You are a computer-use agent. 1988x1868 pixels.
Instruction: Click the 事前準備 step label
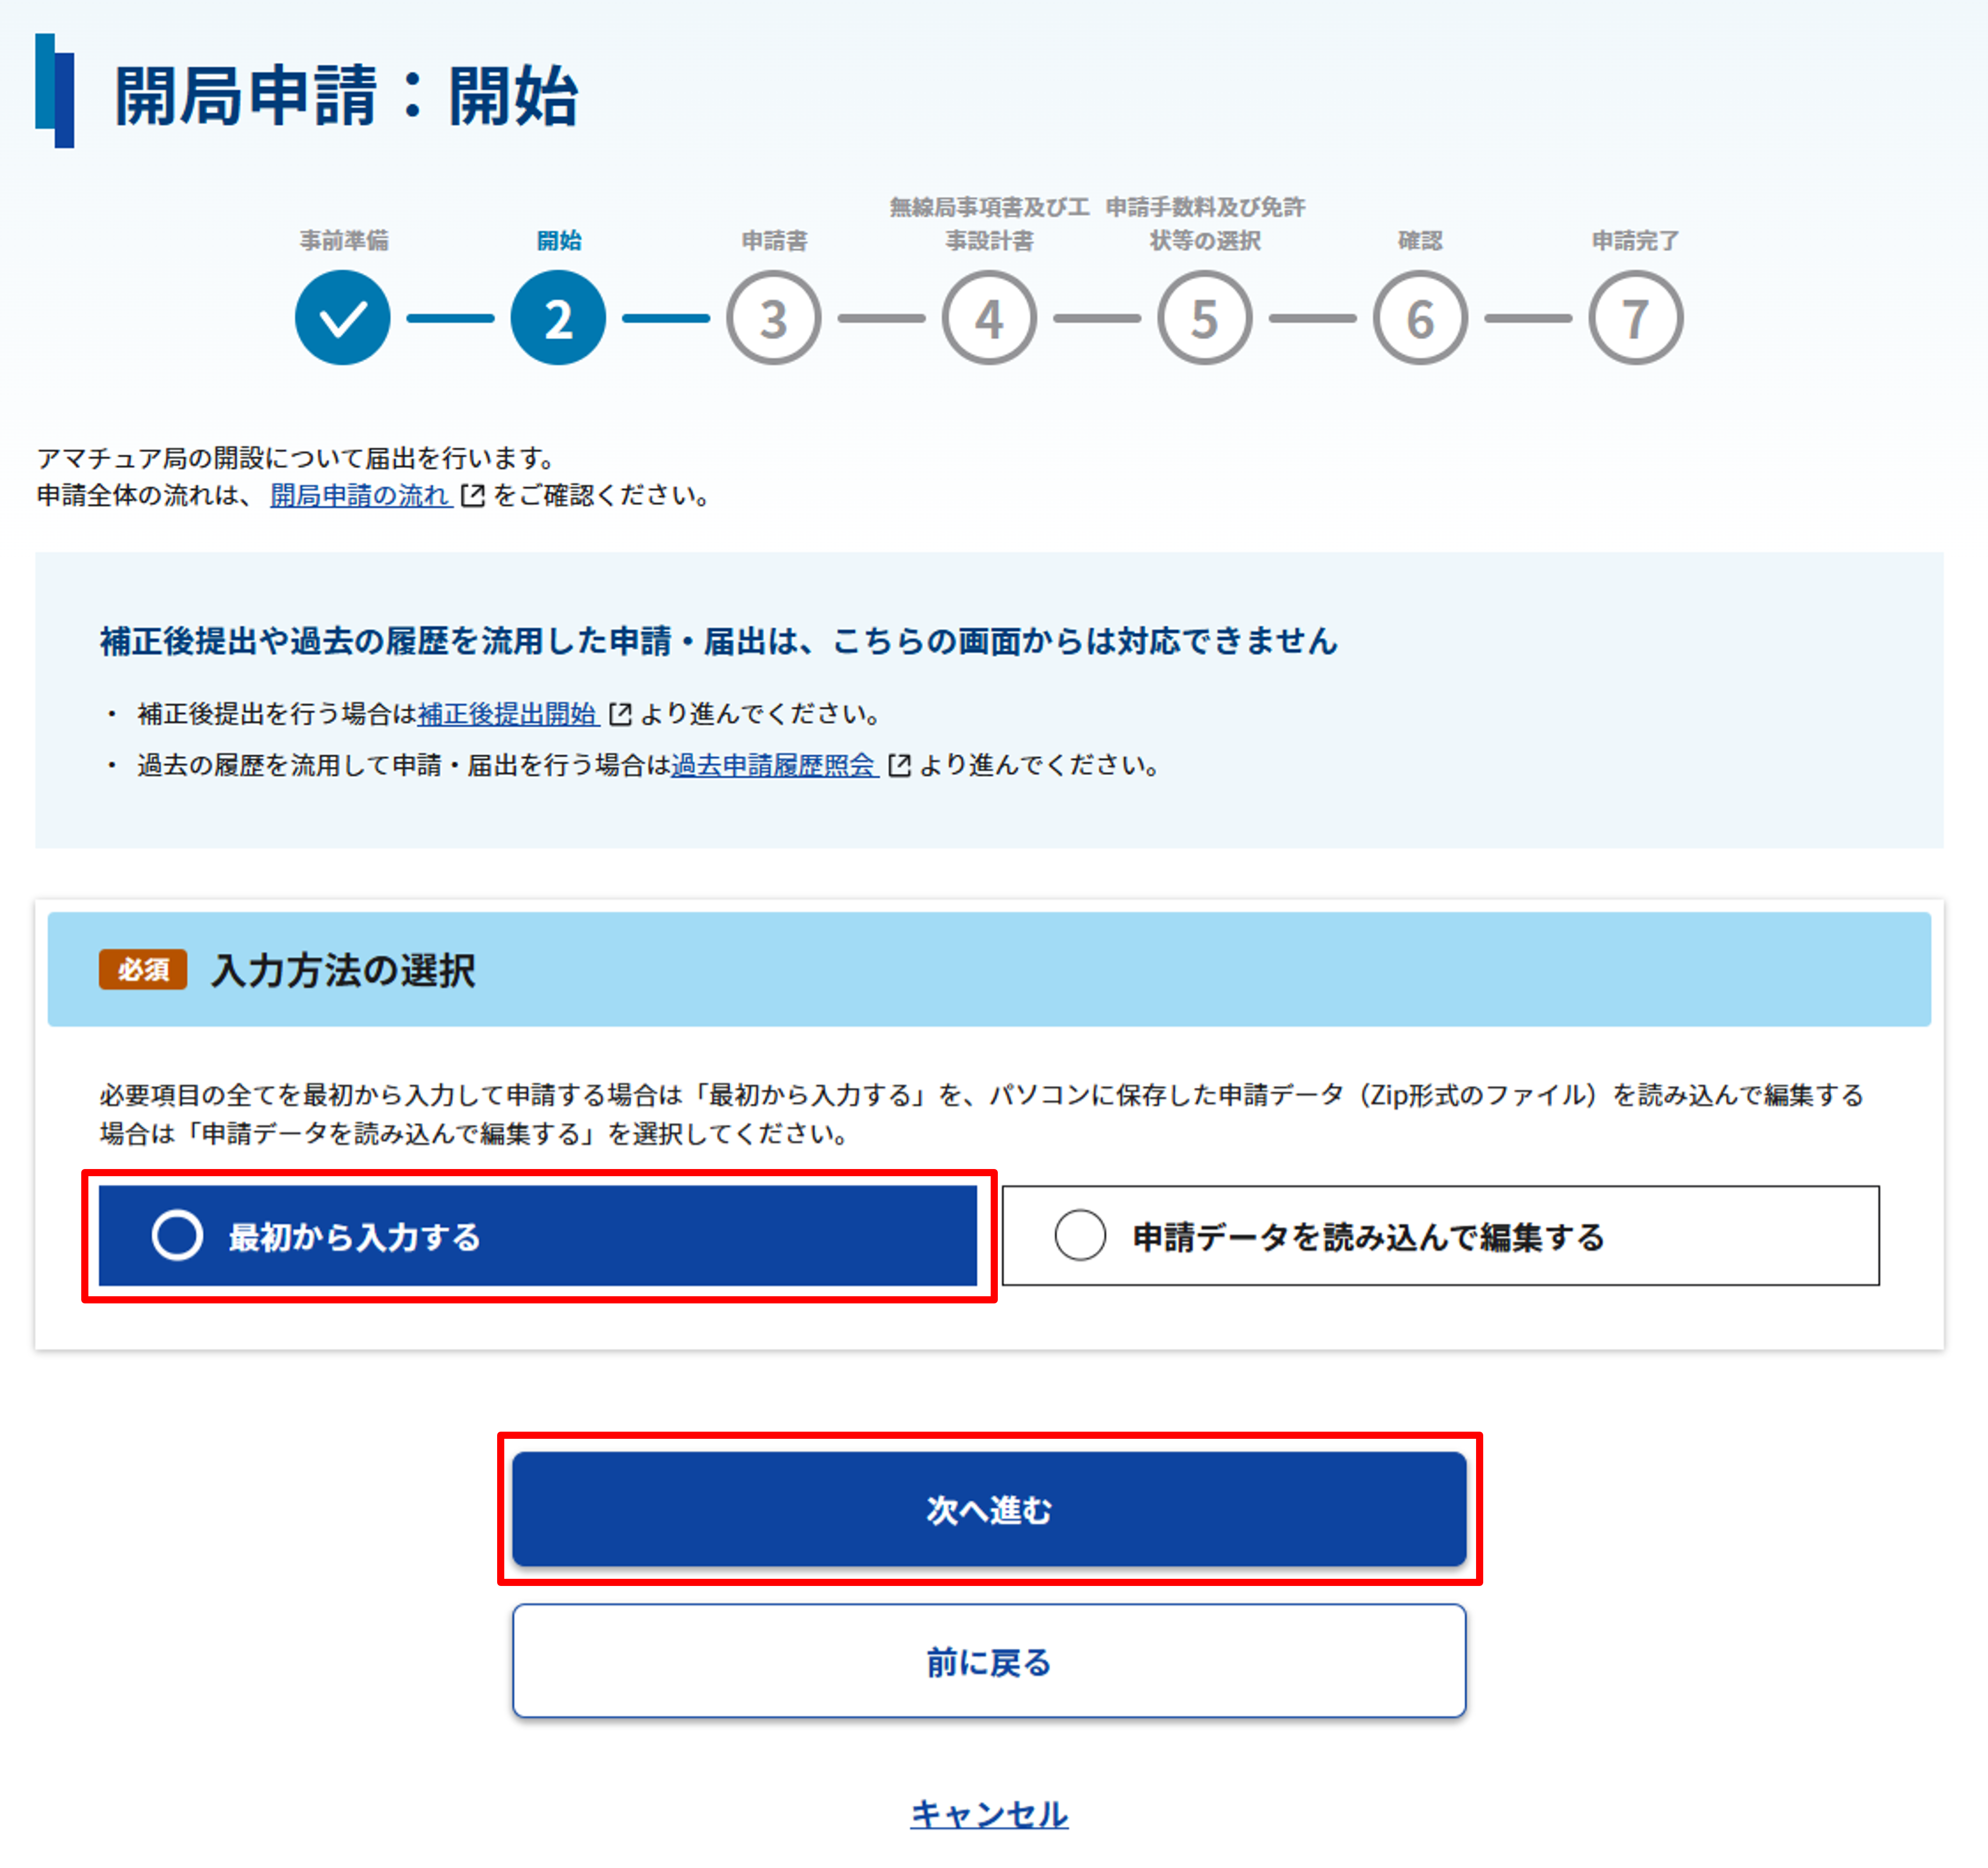pyautogui.click(x=344, y=240)
